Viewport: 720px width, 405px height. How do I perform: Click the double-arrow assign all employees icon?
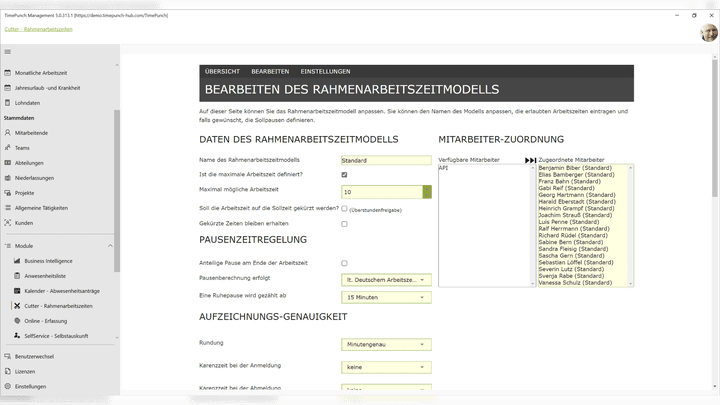(530, 160)
